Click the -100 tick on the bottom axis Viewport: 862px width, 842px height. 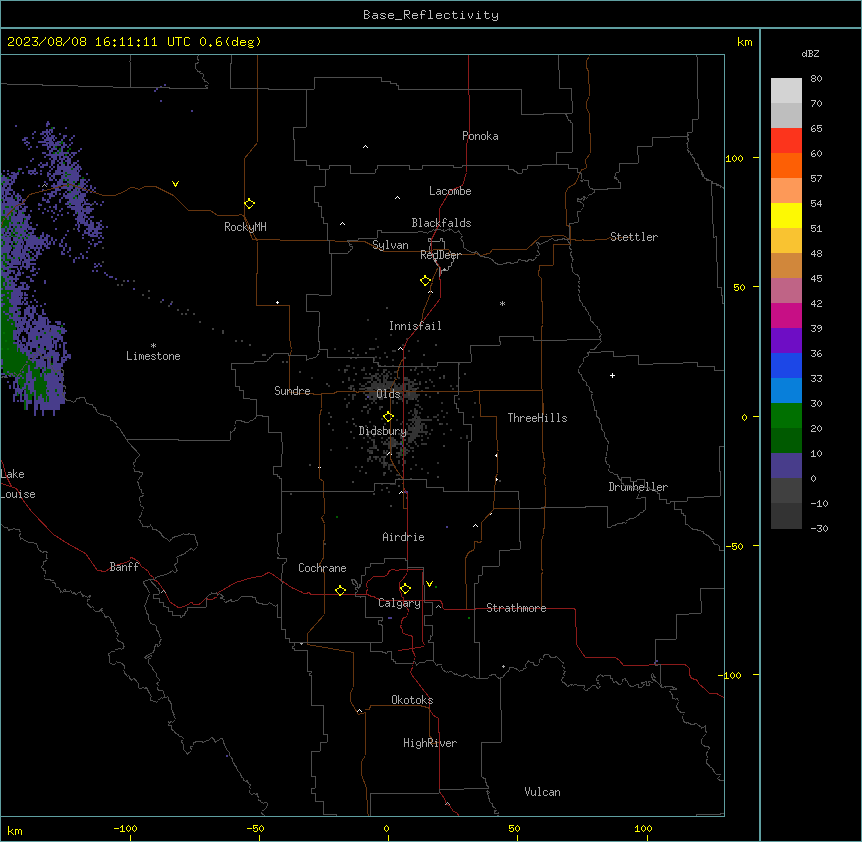tap(125, 828)
